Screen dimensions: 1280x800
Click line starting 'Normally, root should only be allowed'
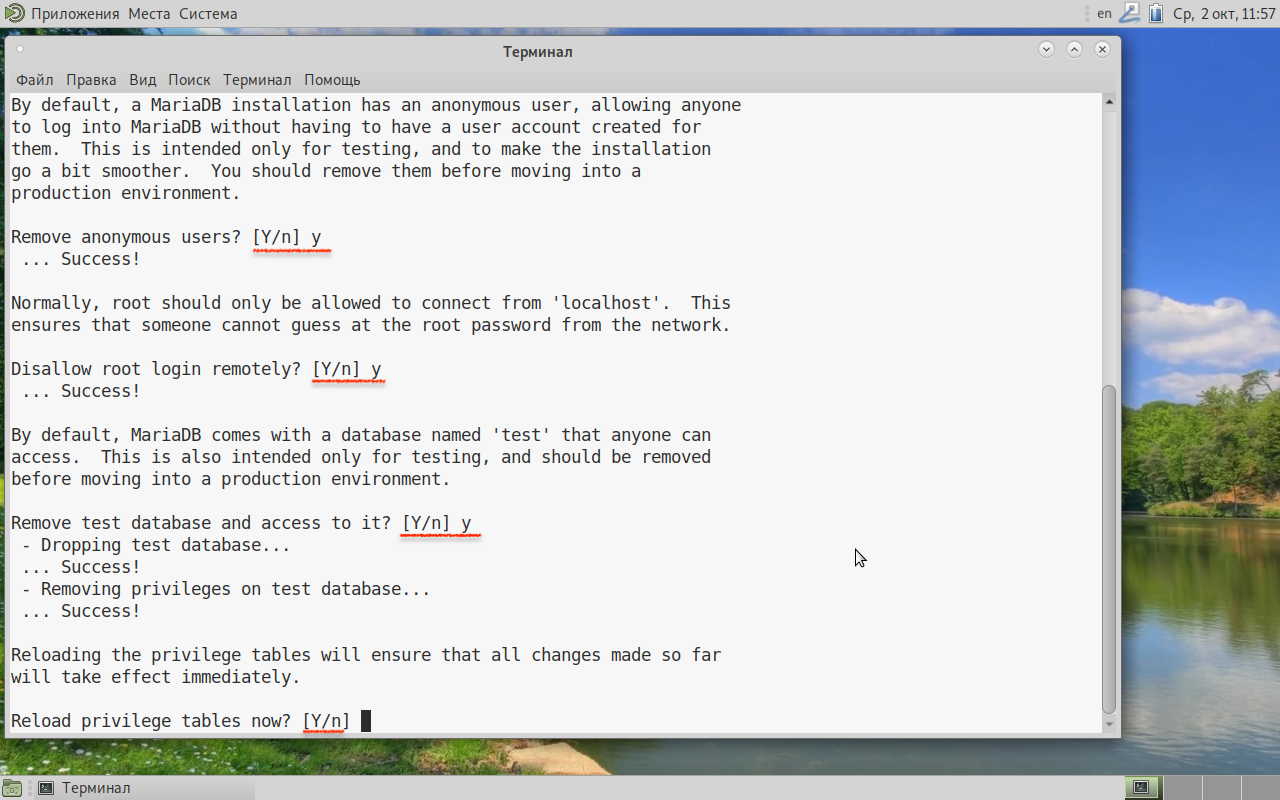[371, 303]
